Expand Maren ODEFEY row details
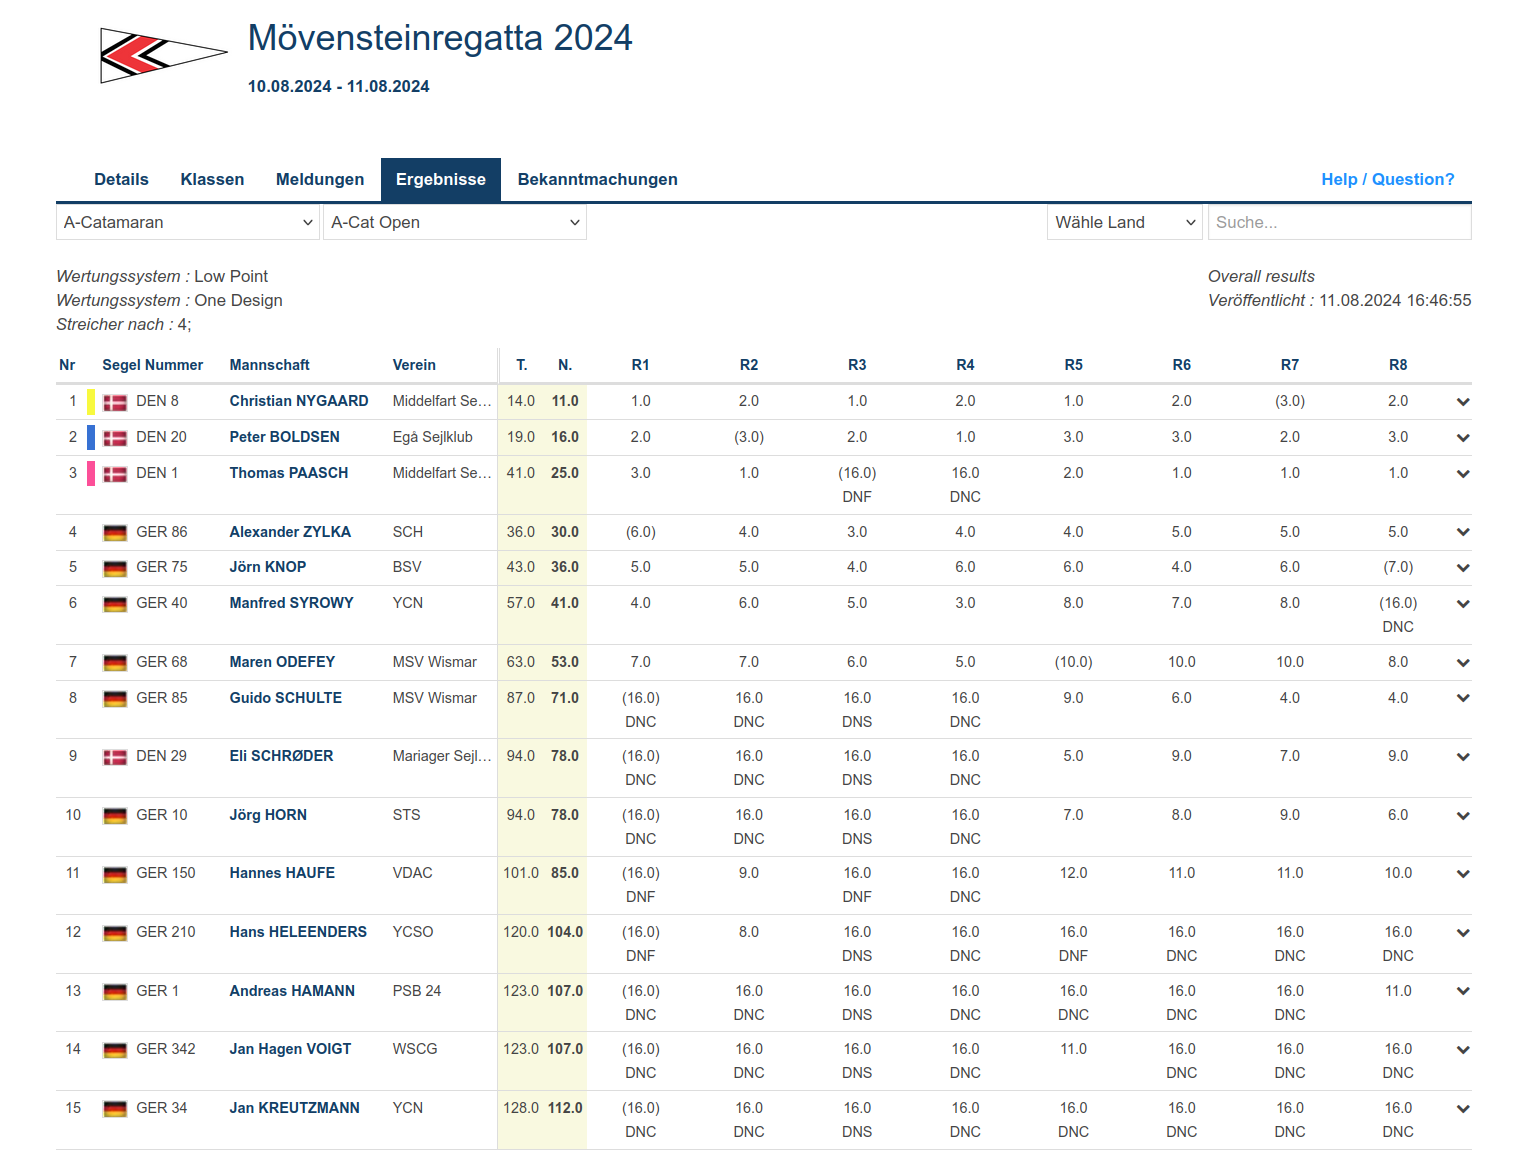 pos(1463,663)
